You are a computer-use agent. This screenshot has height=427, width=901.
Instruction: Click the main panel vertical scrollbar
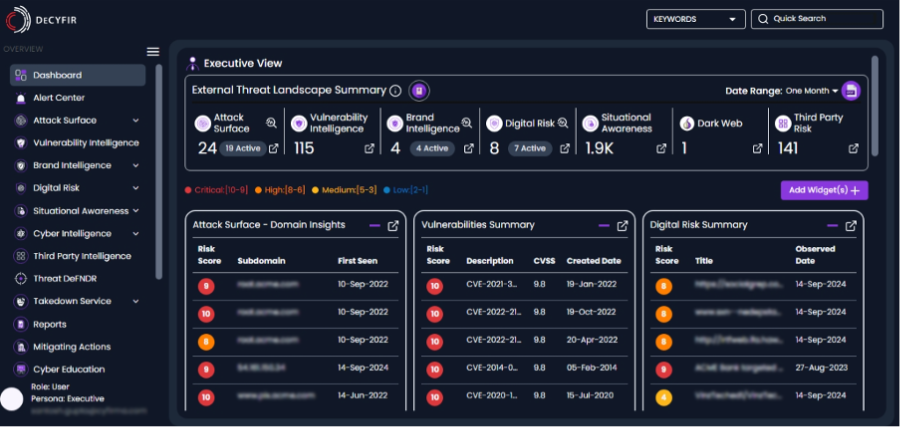875,106
